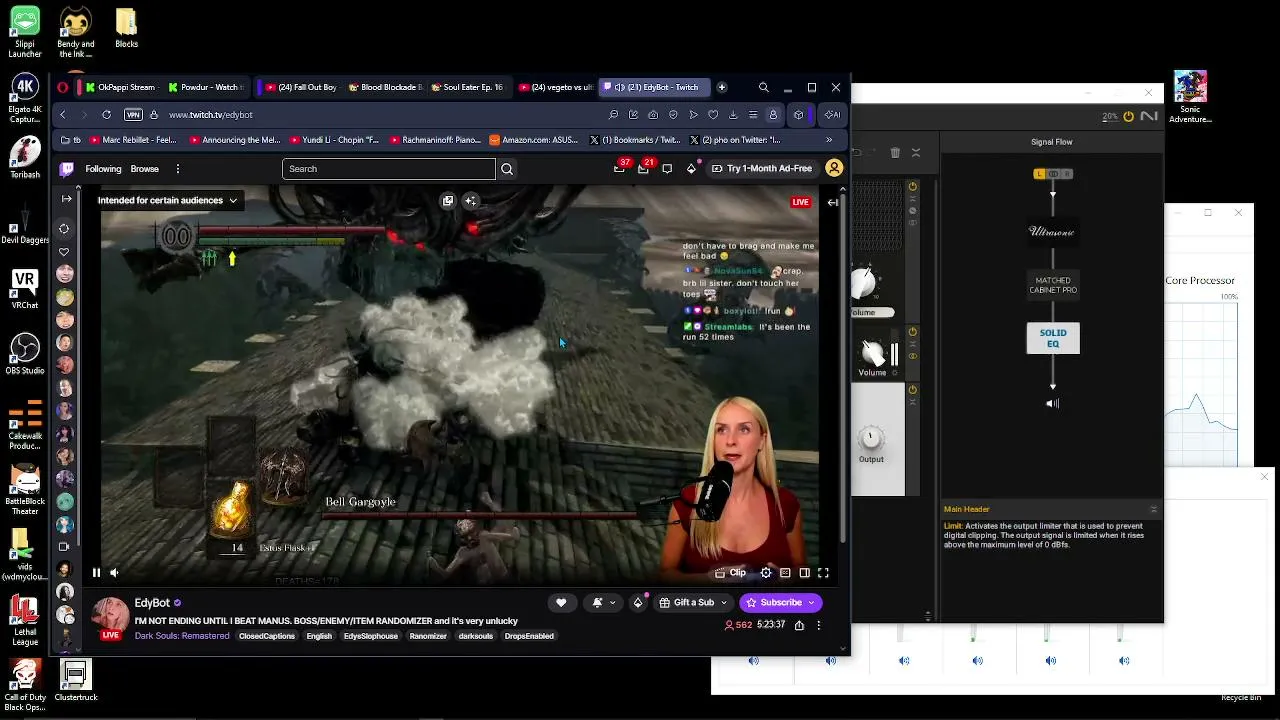Click the Clip button on the player

[x=731, y=573]
